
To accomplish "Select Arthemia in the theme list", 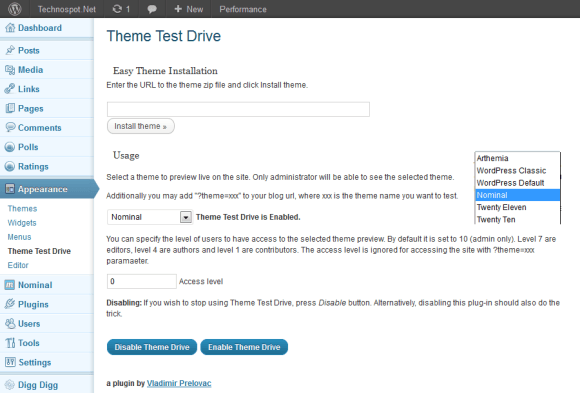I will 517,158.
